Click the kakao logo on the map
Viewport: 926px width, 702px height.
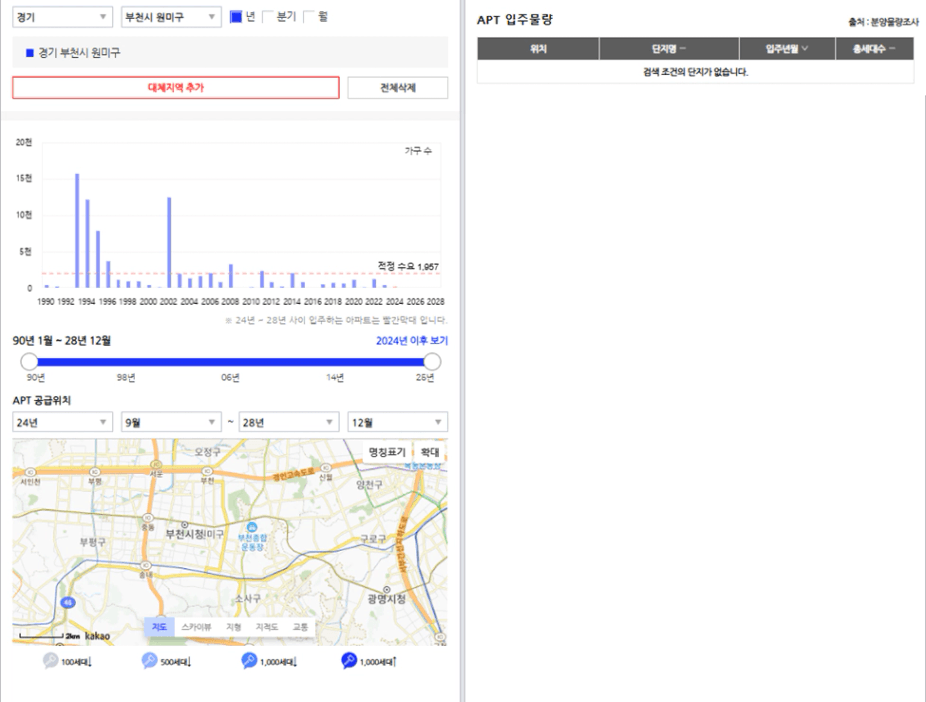click(97, 636)
